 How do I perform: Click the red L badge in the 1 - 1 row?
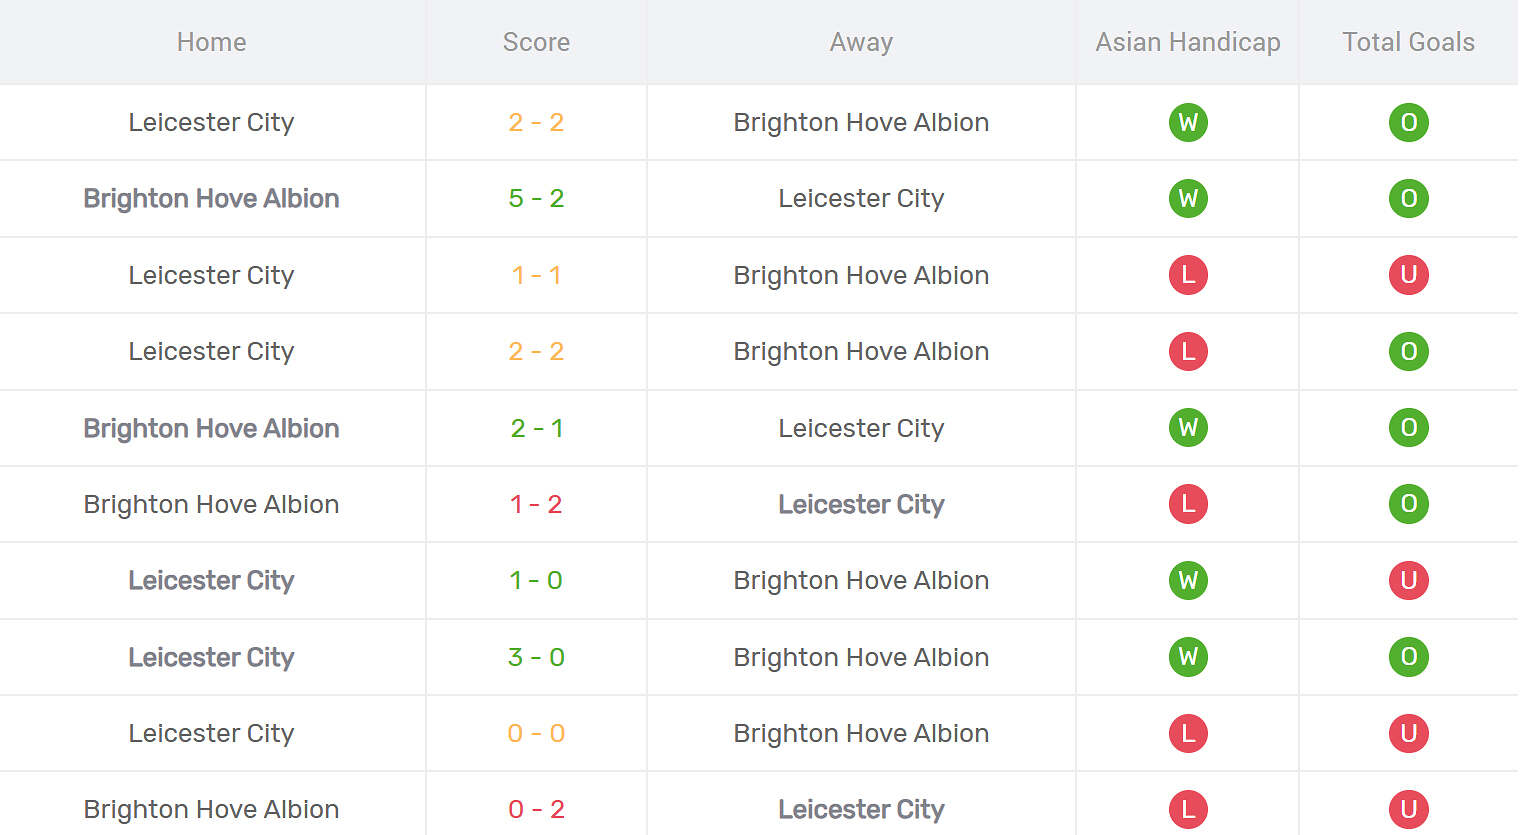1188,275
